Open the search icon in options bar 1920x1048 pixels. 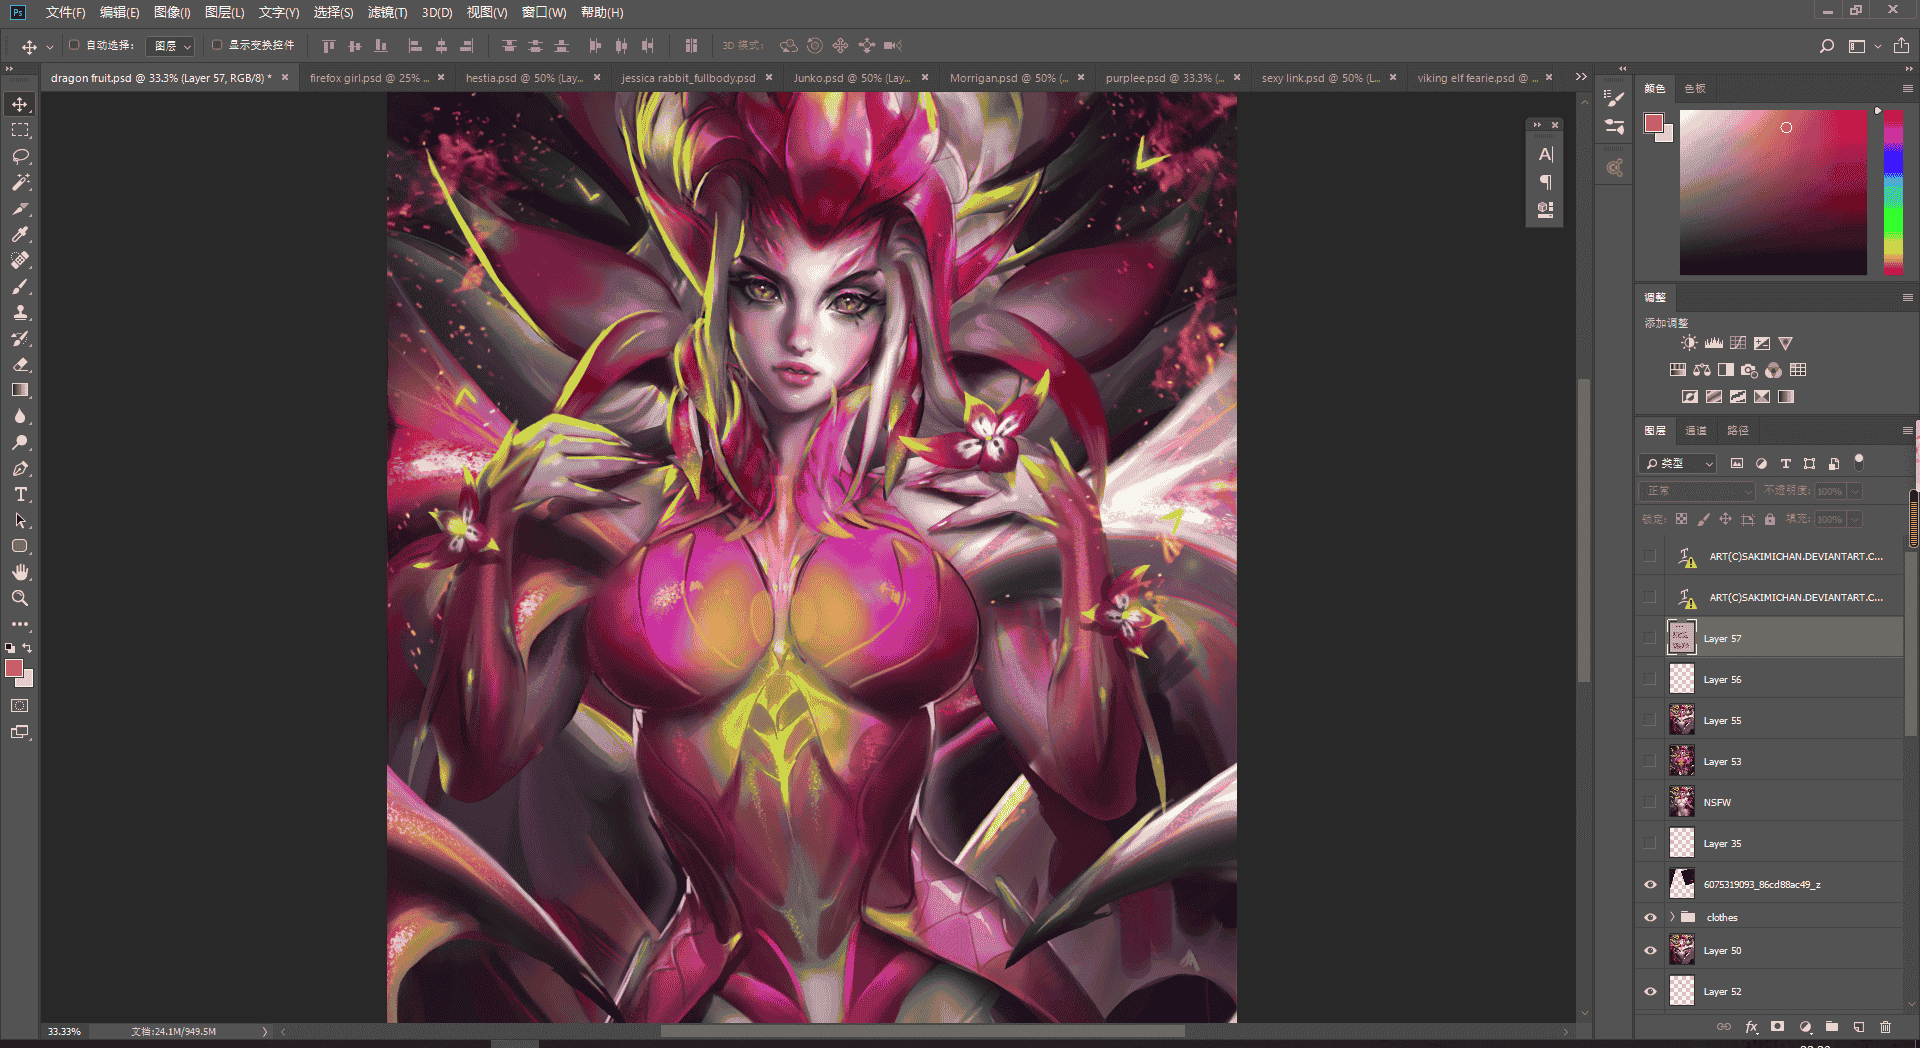[x=1827, y=46]
